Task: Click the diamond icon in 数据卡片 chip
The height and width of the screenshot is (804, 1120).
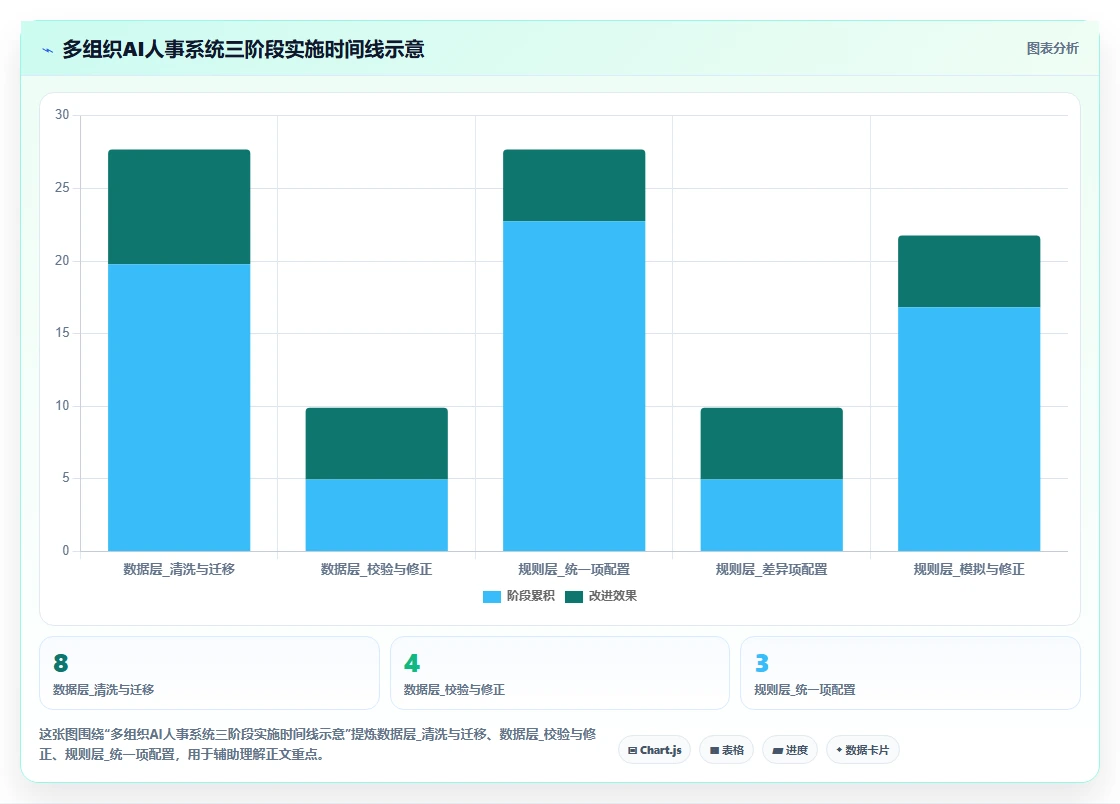Action: (839, 750)
